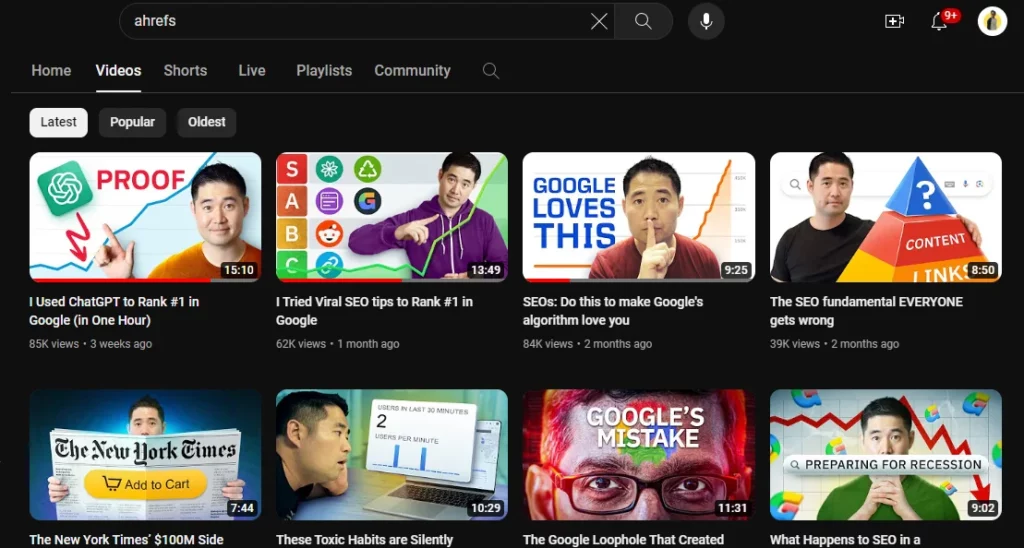Clear the ahrefs search text
The image size is (1024, 548).
(x=599, y=22)
